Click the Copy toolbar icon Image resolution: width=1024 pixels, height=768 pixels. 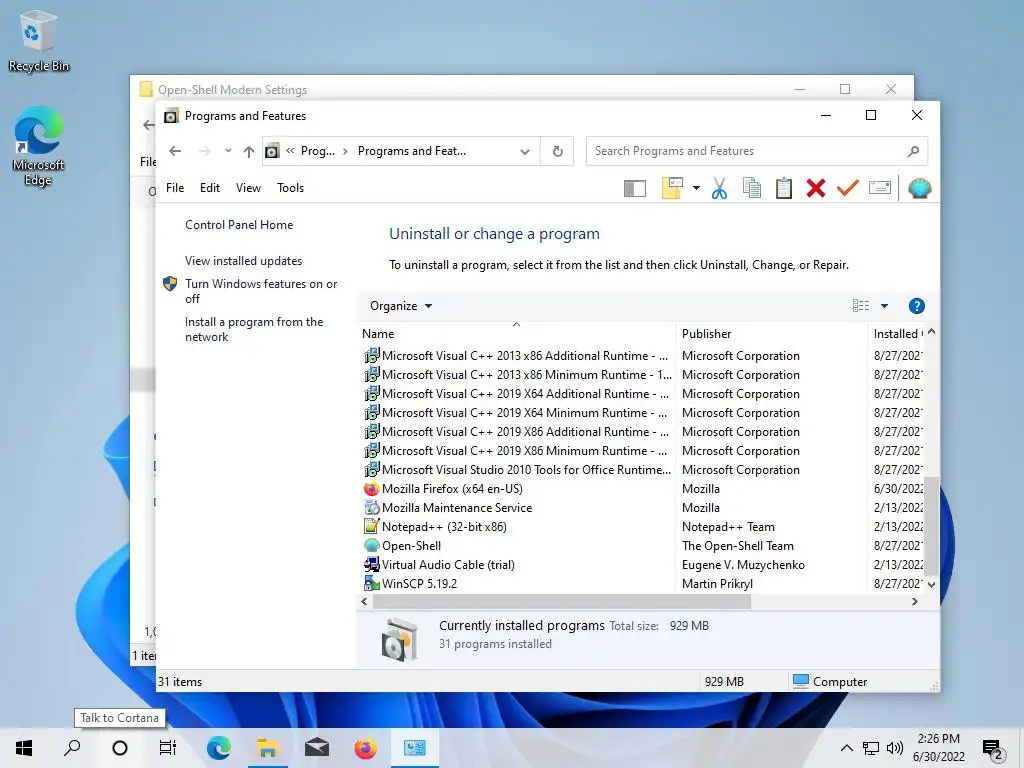coord(752,189)
